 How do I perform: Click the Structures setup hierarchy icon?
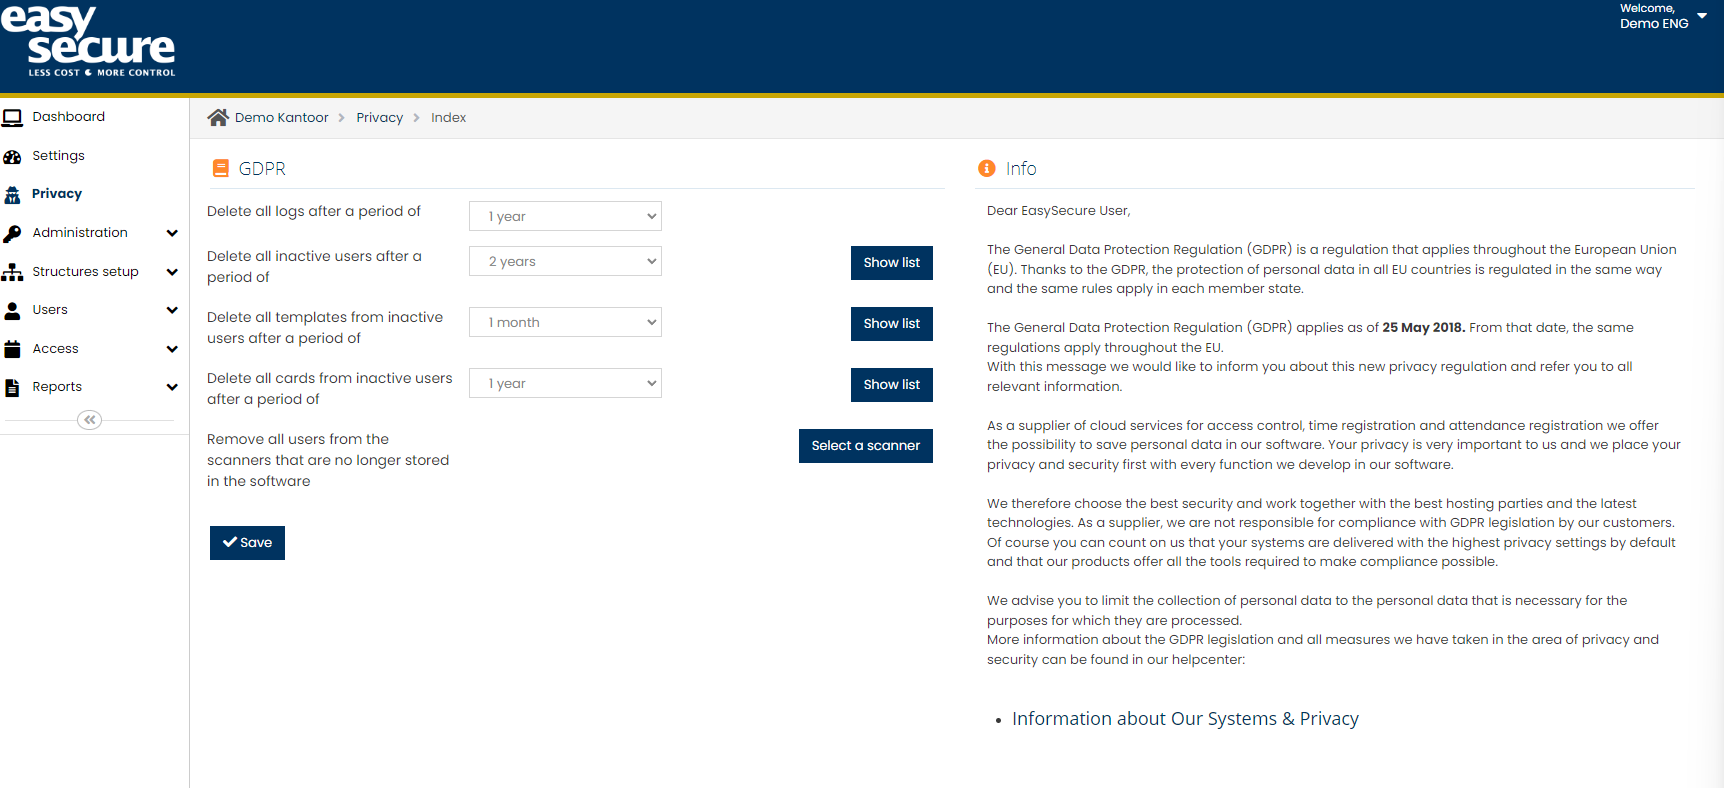point(12,272)
